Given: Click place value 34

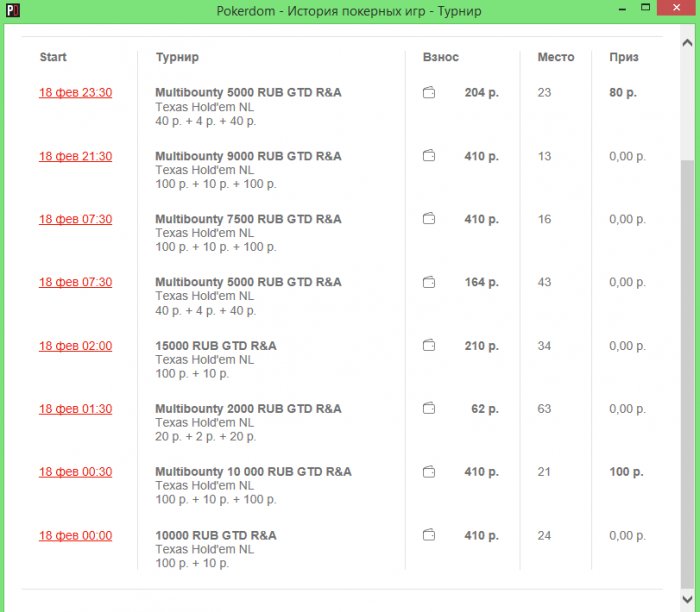Looking at the screenshot, I should (544, 346).
